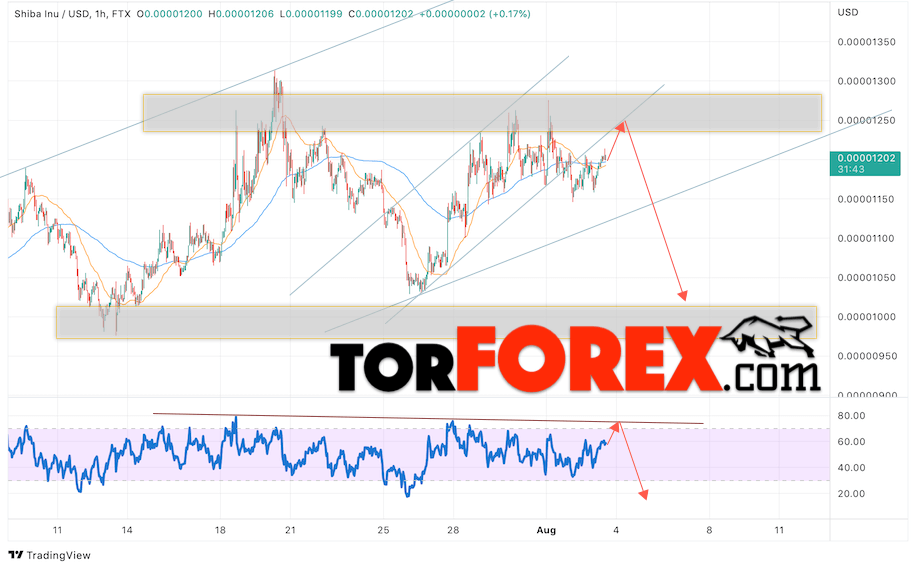Click the close value C0.00001202

381,13
